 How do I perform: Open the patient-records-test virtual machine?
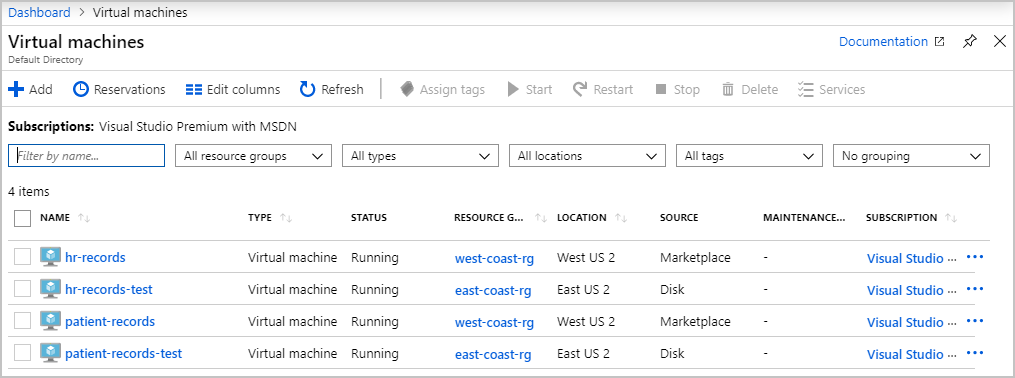click(x=124, y=353)
